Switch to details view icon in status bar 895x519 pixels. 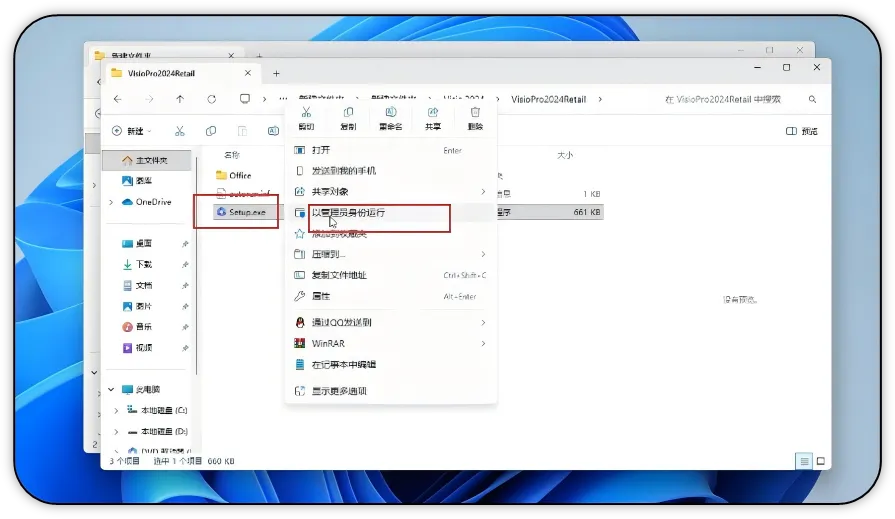(x=804, y=461)
